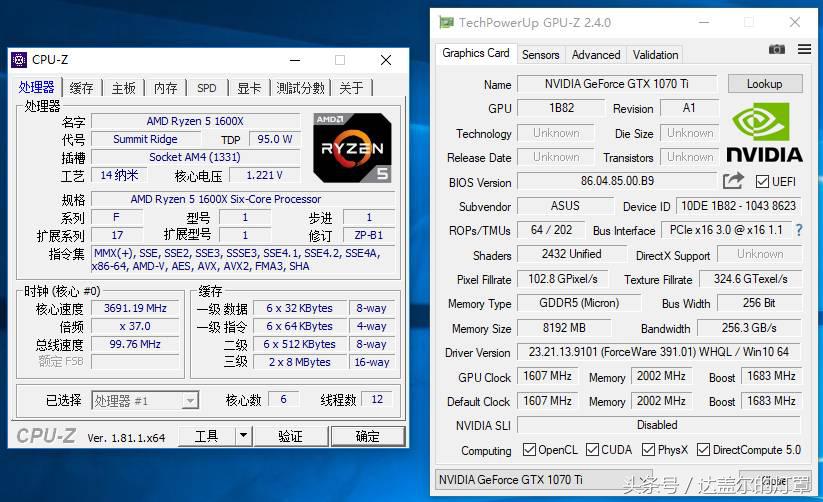The image size is (823, 502).
Task: Switch to the 处理器 tab in CPU-Z
Action: coord(36,88)
